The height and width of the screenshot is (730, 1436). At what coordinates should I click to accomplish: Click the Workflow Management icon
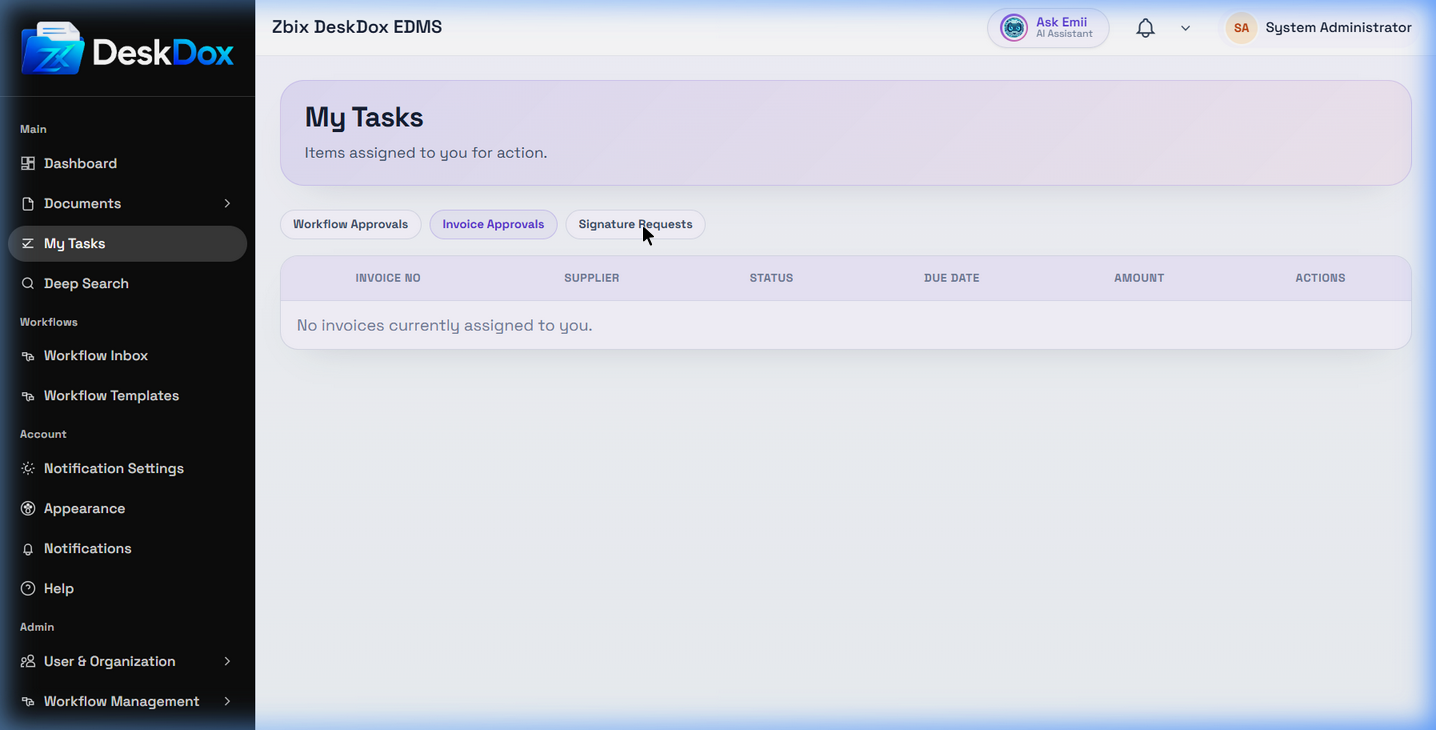tap(28, 701)
